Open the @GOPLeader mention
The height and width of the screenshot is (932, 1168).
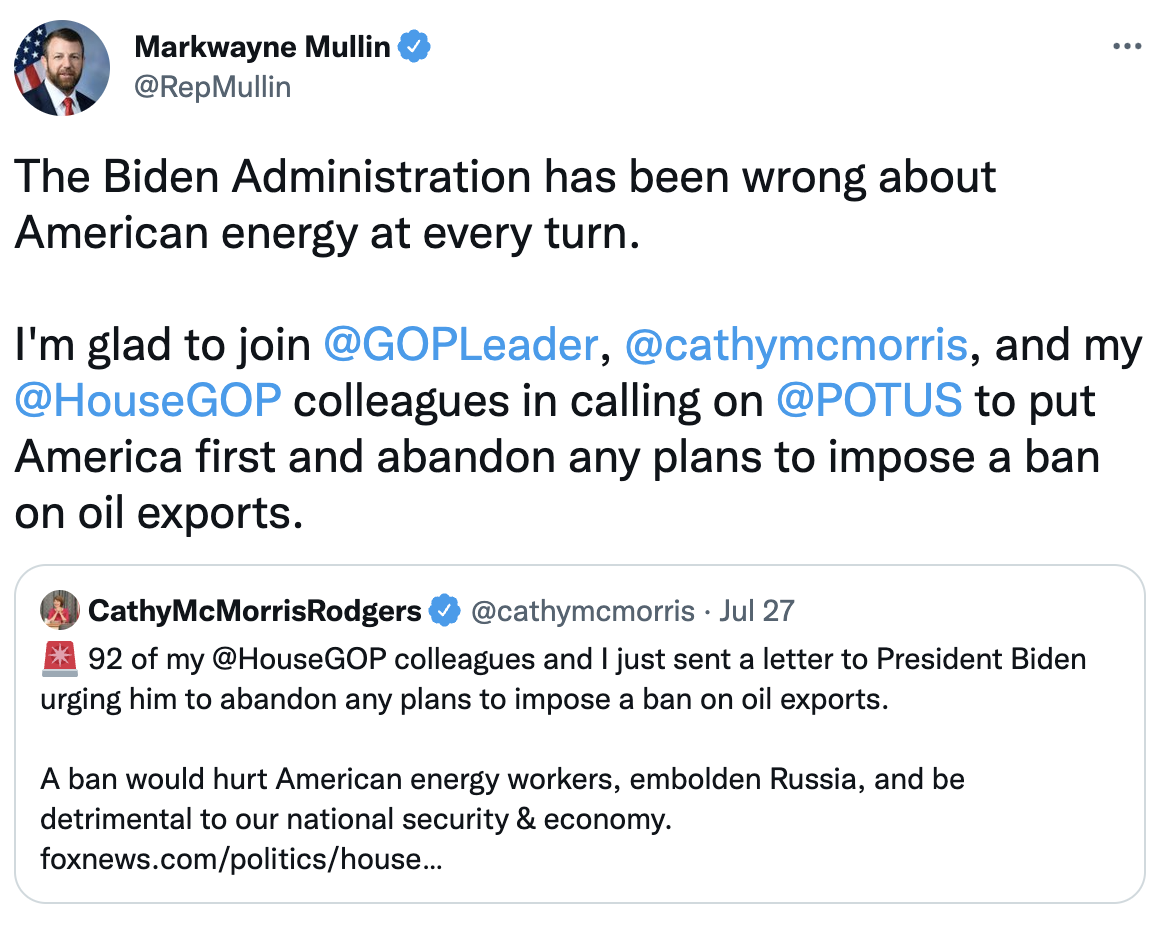pos(460,345)
